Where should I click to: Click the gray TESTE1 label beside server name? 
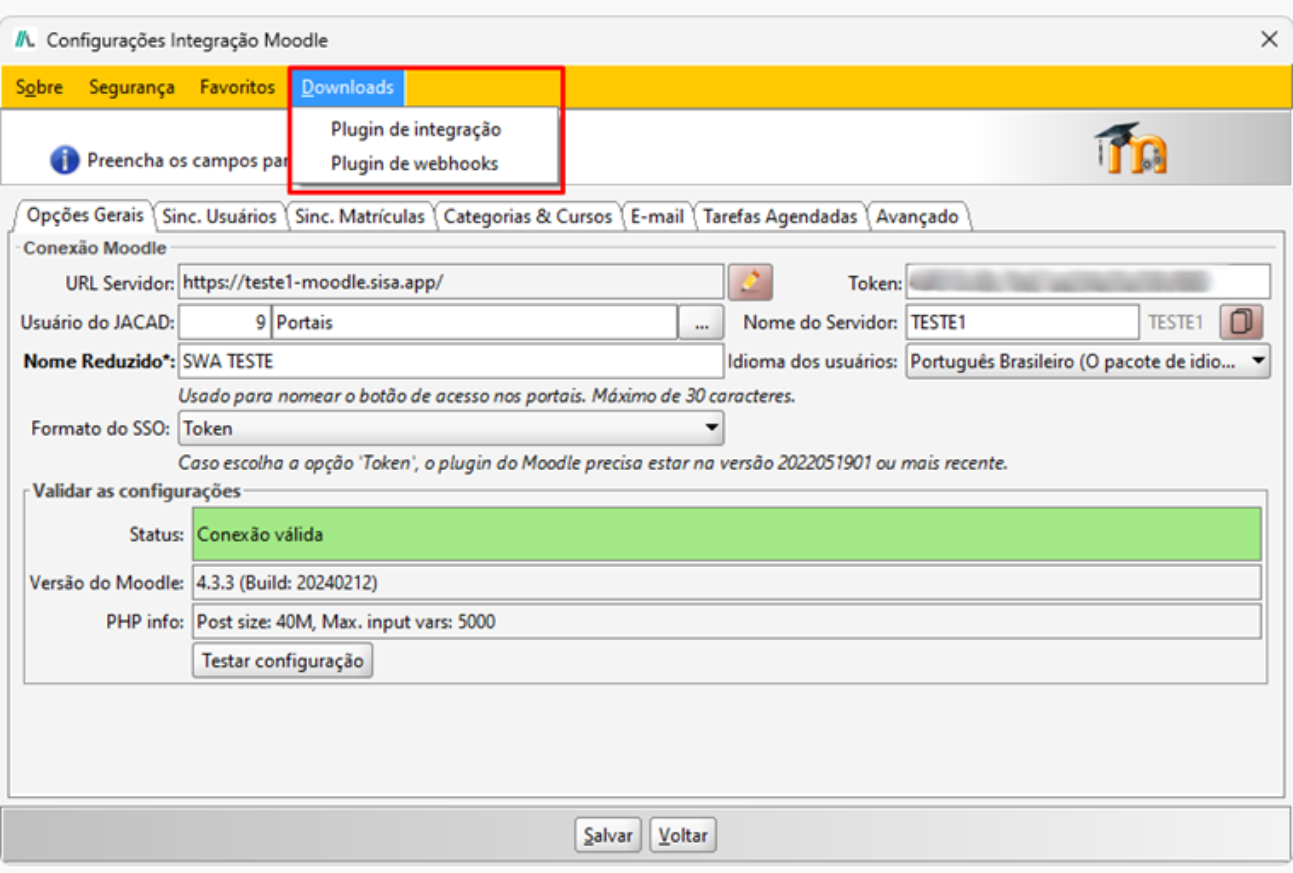[1175, 323]
